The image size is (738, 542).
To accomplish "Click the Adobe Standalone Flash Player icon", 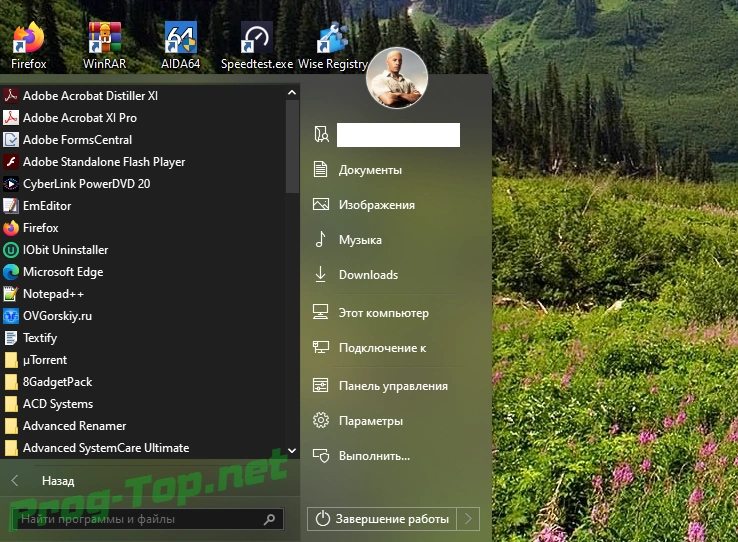I will (x=11, y=162).
